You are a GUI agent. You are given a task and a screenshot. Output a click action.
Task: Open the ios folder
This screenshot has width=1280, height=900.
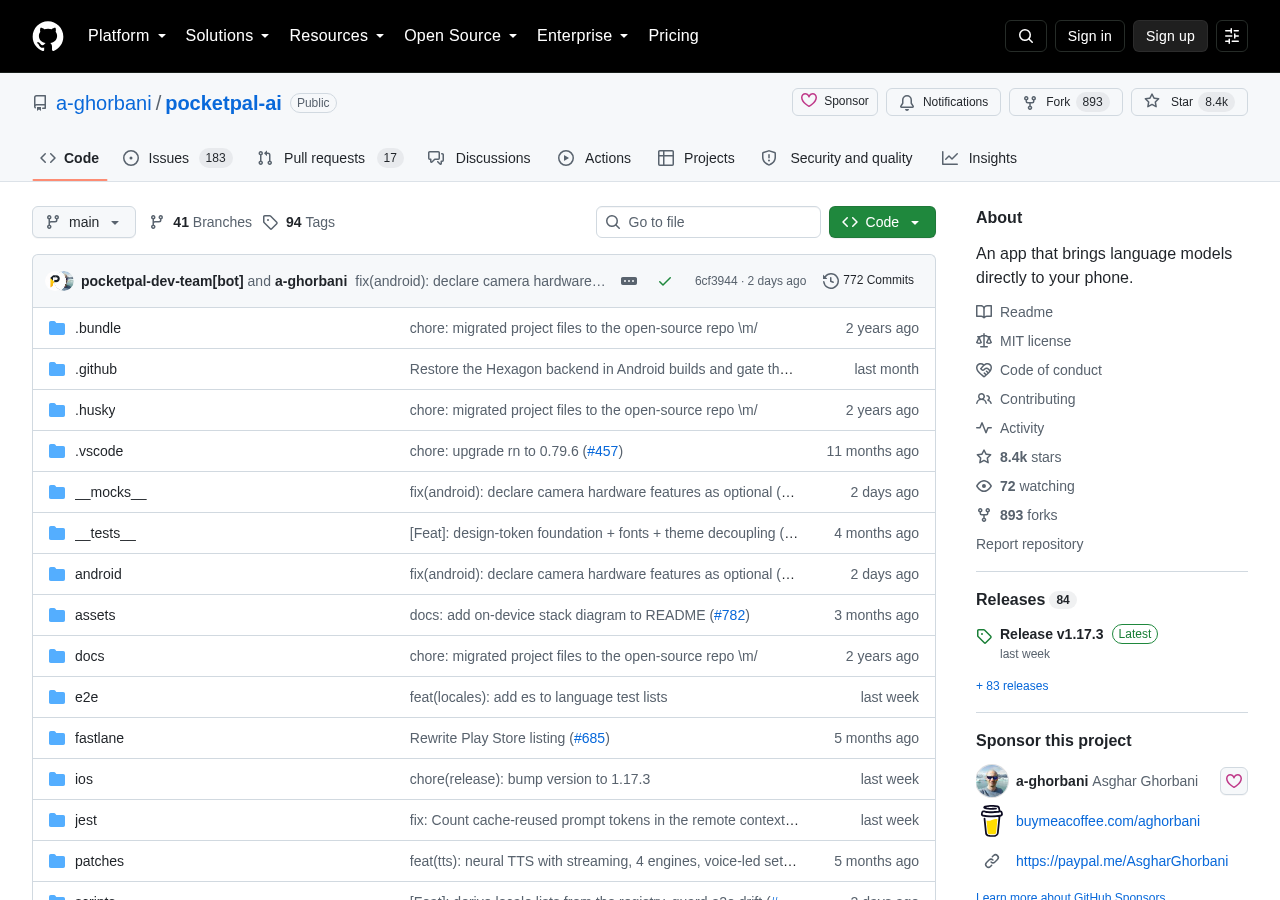[84, 779]
